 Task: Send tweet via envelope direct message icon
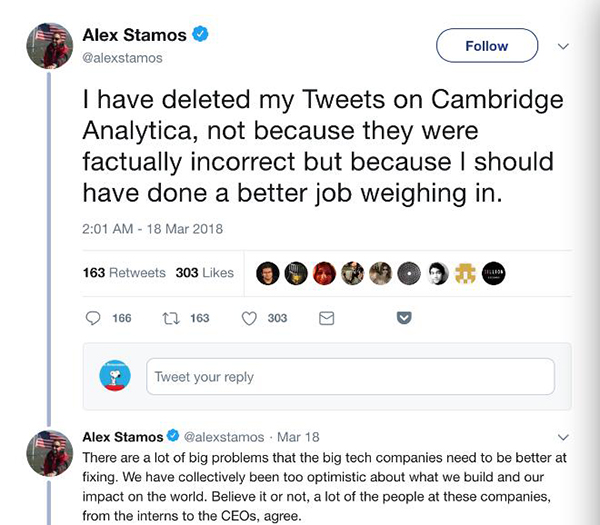coord(326,318)
